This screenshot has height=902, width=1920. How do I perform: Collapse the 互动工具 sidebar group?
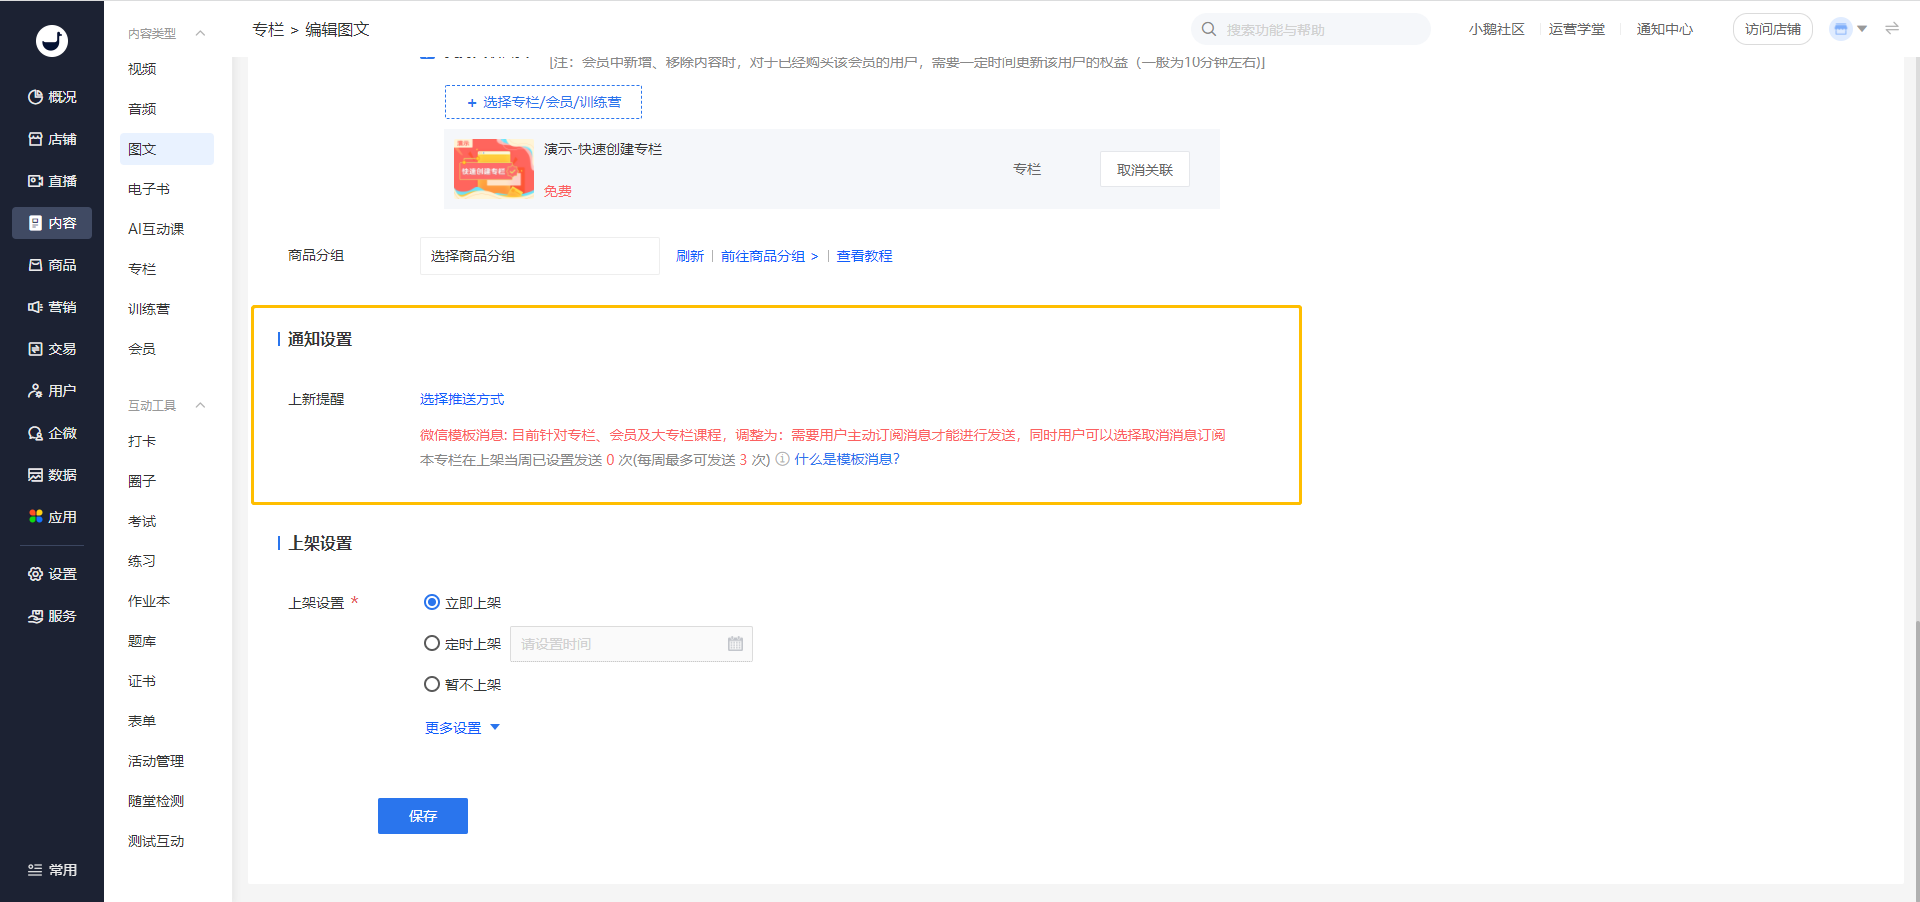[200, 405]
